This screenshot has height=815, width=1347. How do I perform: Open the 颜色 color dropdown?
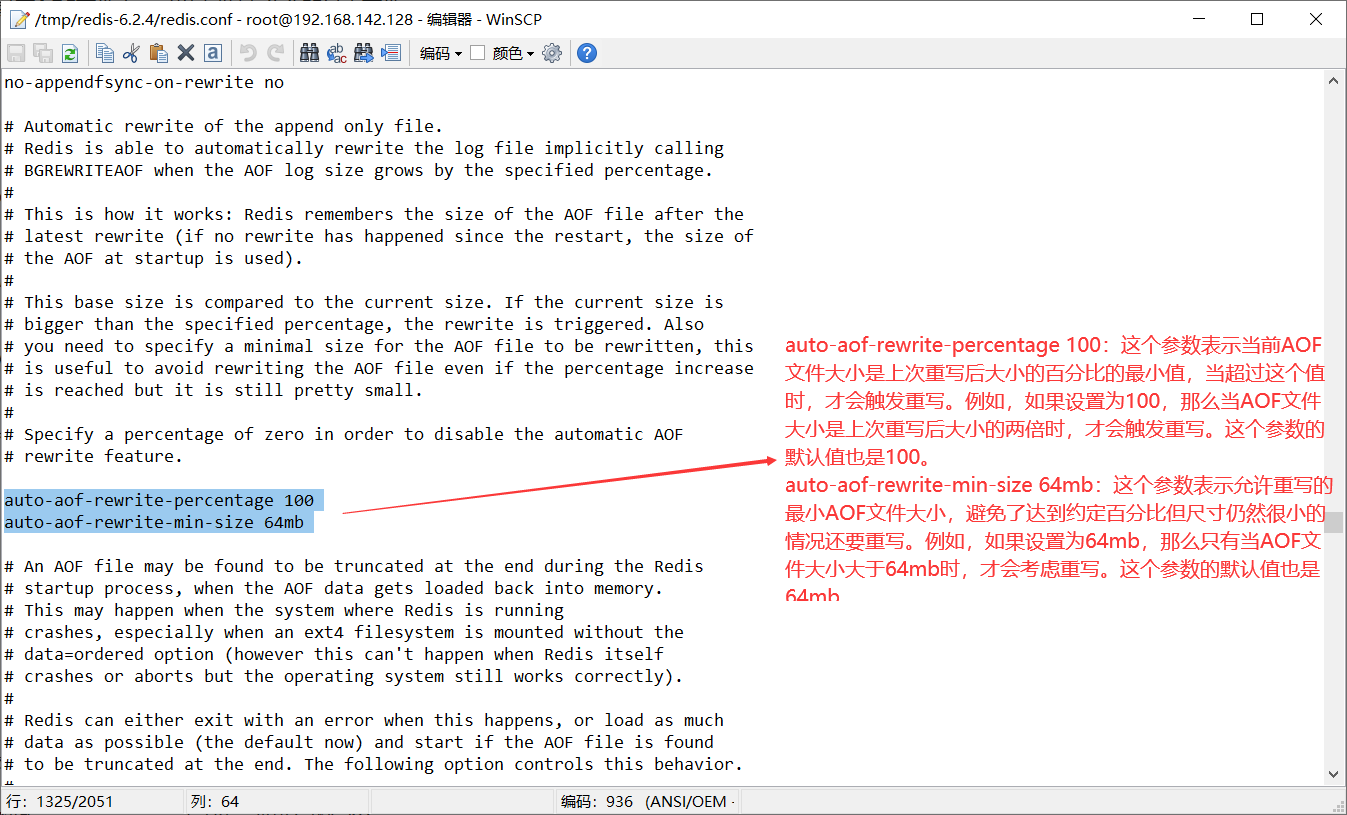pyautogui.click(x=514, y=53)
